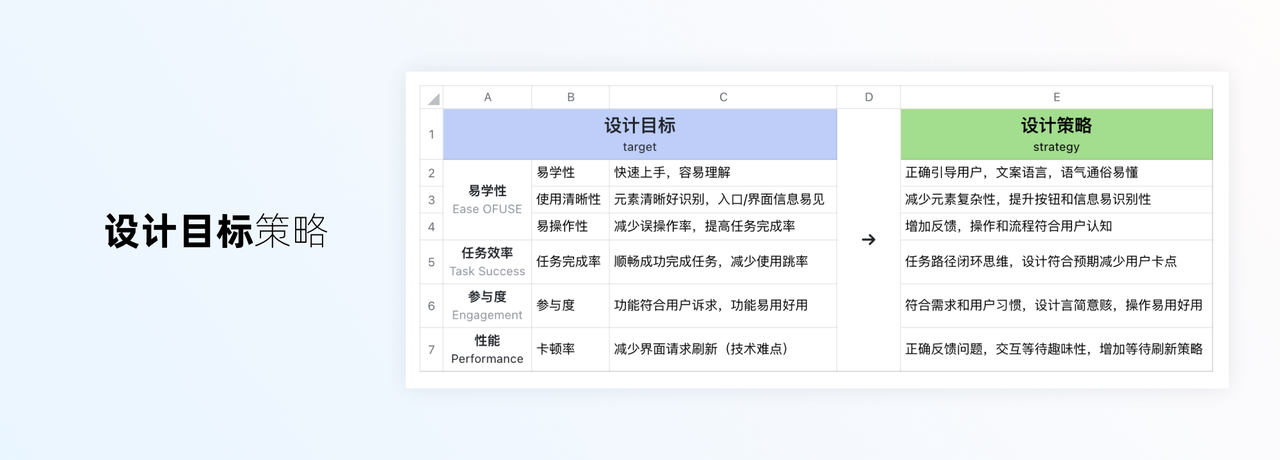Viewport: 1280px width, 460px height.
Task: Click cell 卡顿率
Action: 570,349
